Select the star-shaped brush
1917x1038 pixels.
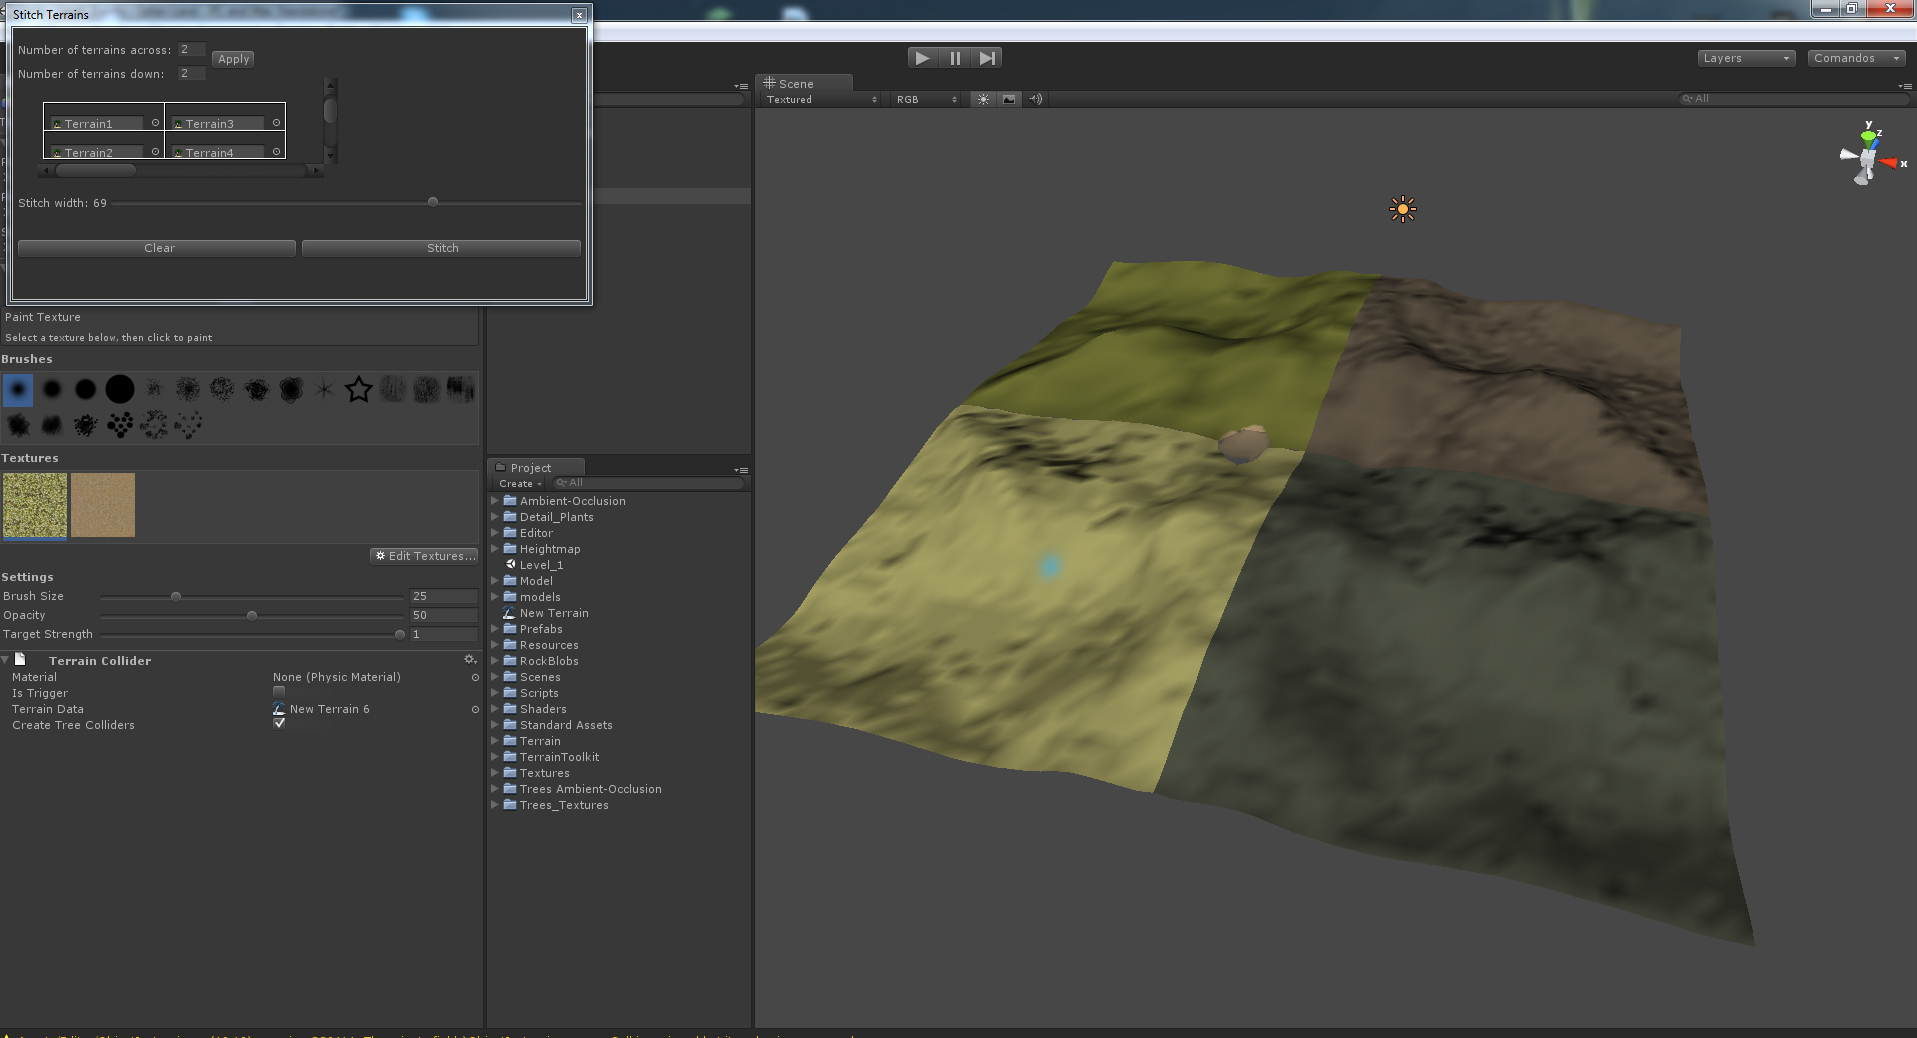(358, 389)
